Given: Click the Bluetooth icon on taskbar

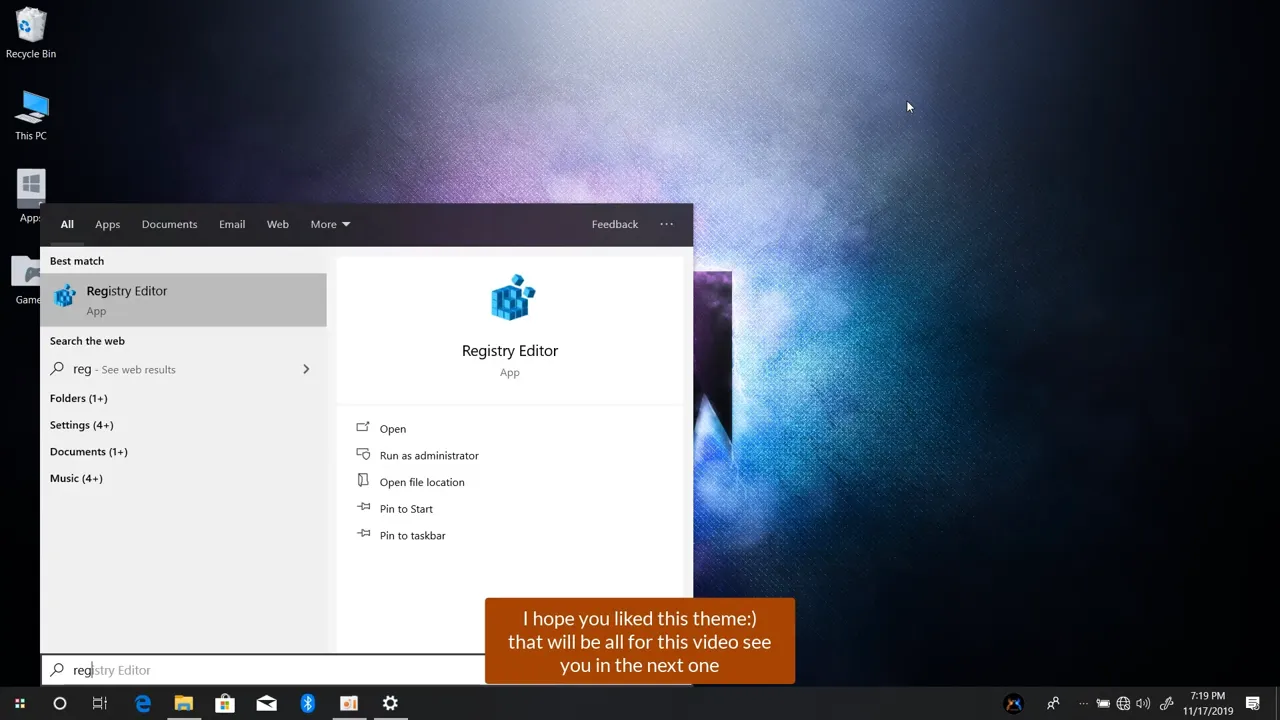Looking at the screenshot, I should [x=307, y=704].
